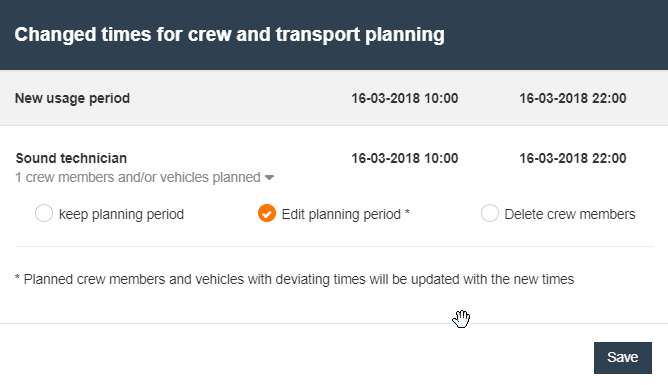The image size is (668, 385).
Task: Click the asterisk after Edit planning period
Action: tap(407, 211)
